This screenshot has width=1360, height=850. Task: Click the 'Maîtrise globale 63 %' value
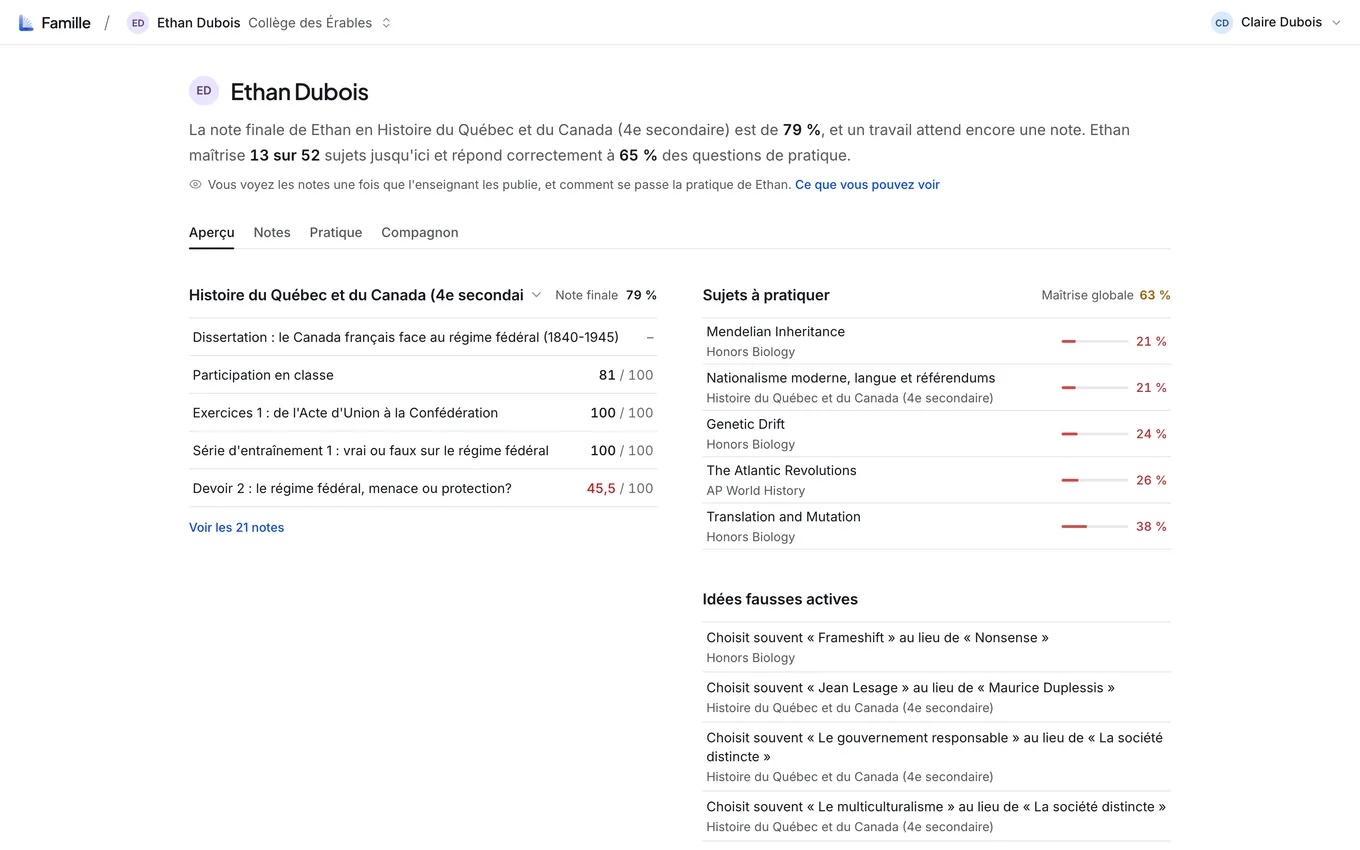(x=1106, y=296)
